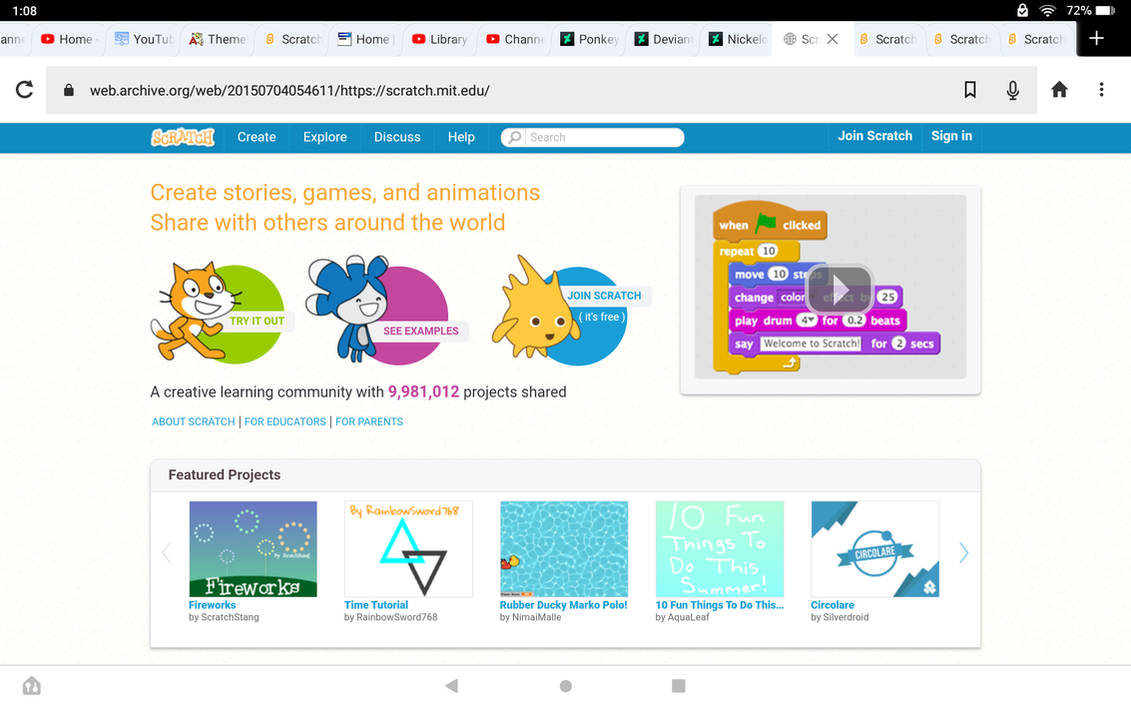The width and height of the screenshot is (1131, 707).
Task: Close the current Scratch tab
Action: (x=832, y=39)
